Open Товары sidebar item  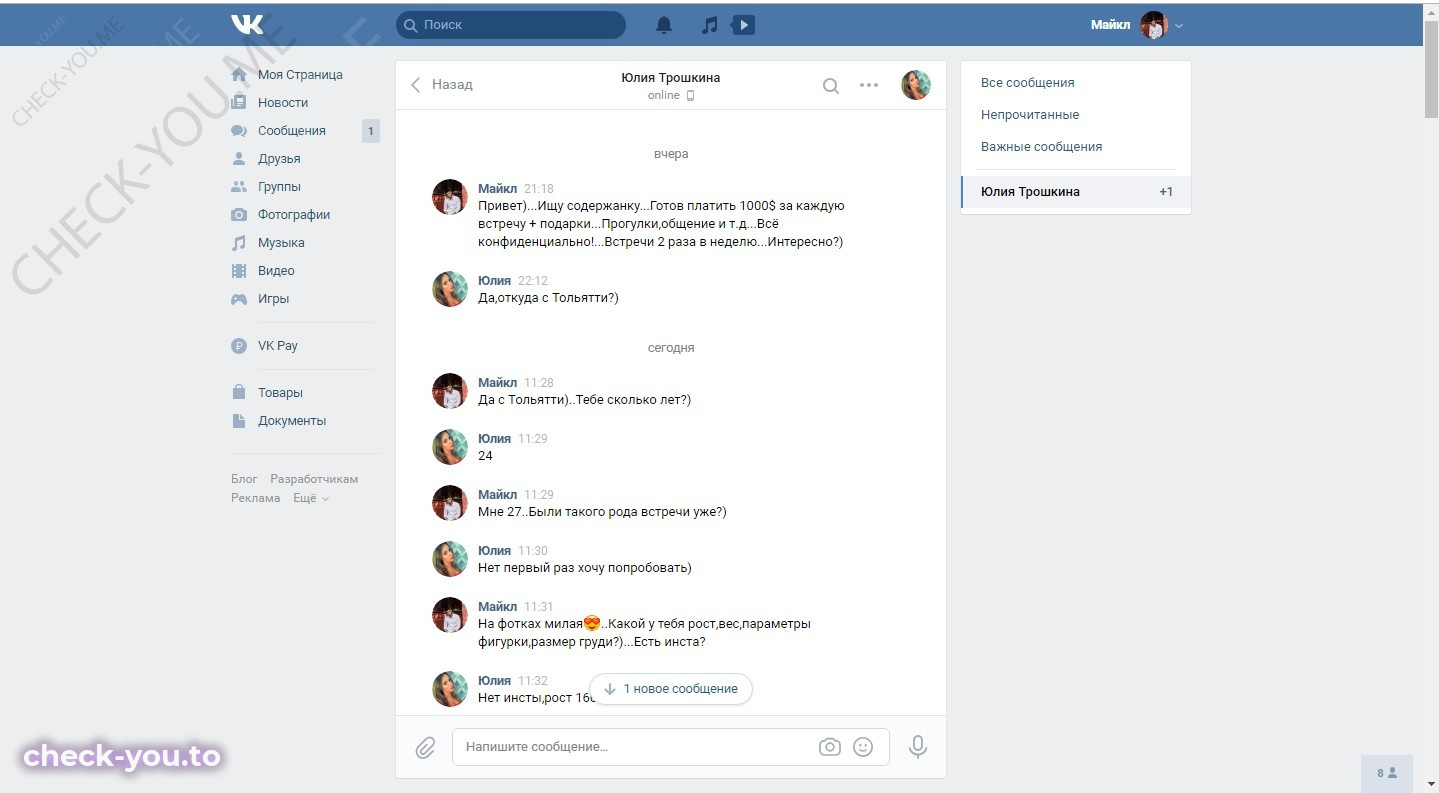(x=280, y=393)
